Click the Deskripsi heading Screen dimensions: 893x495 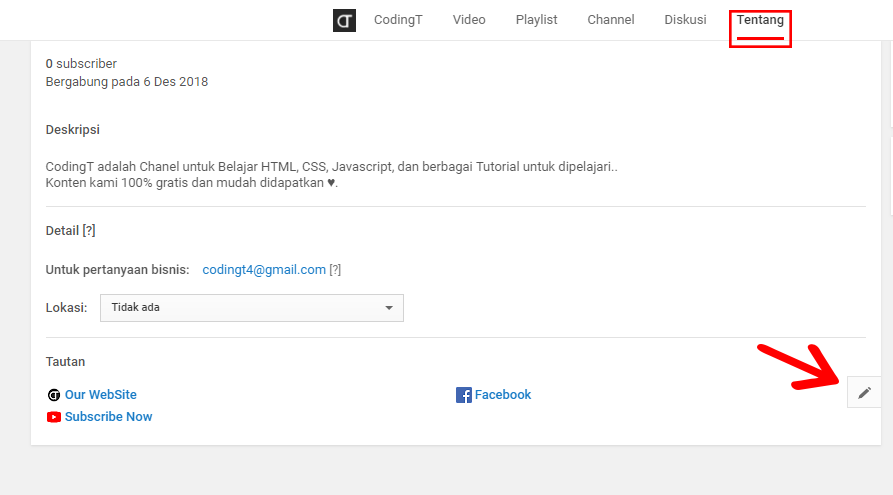point(72,130)
